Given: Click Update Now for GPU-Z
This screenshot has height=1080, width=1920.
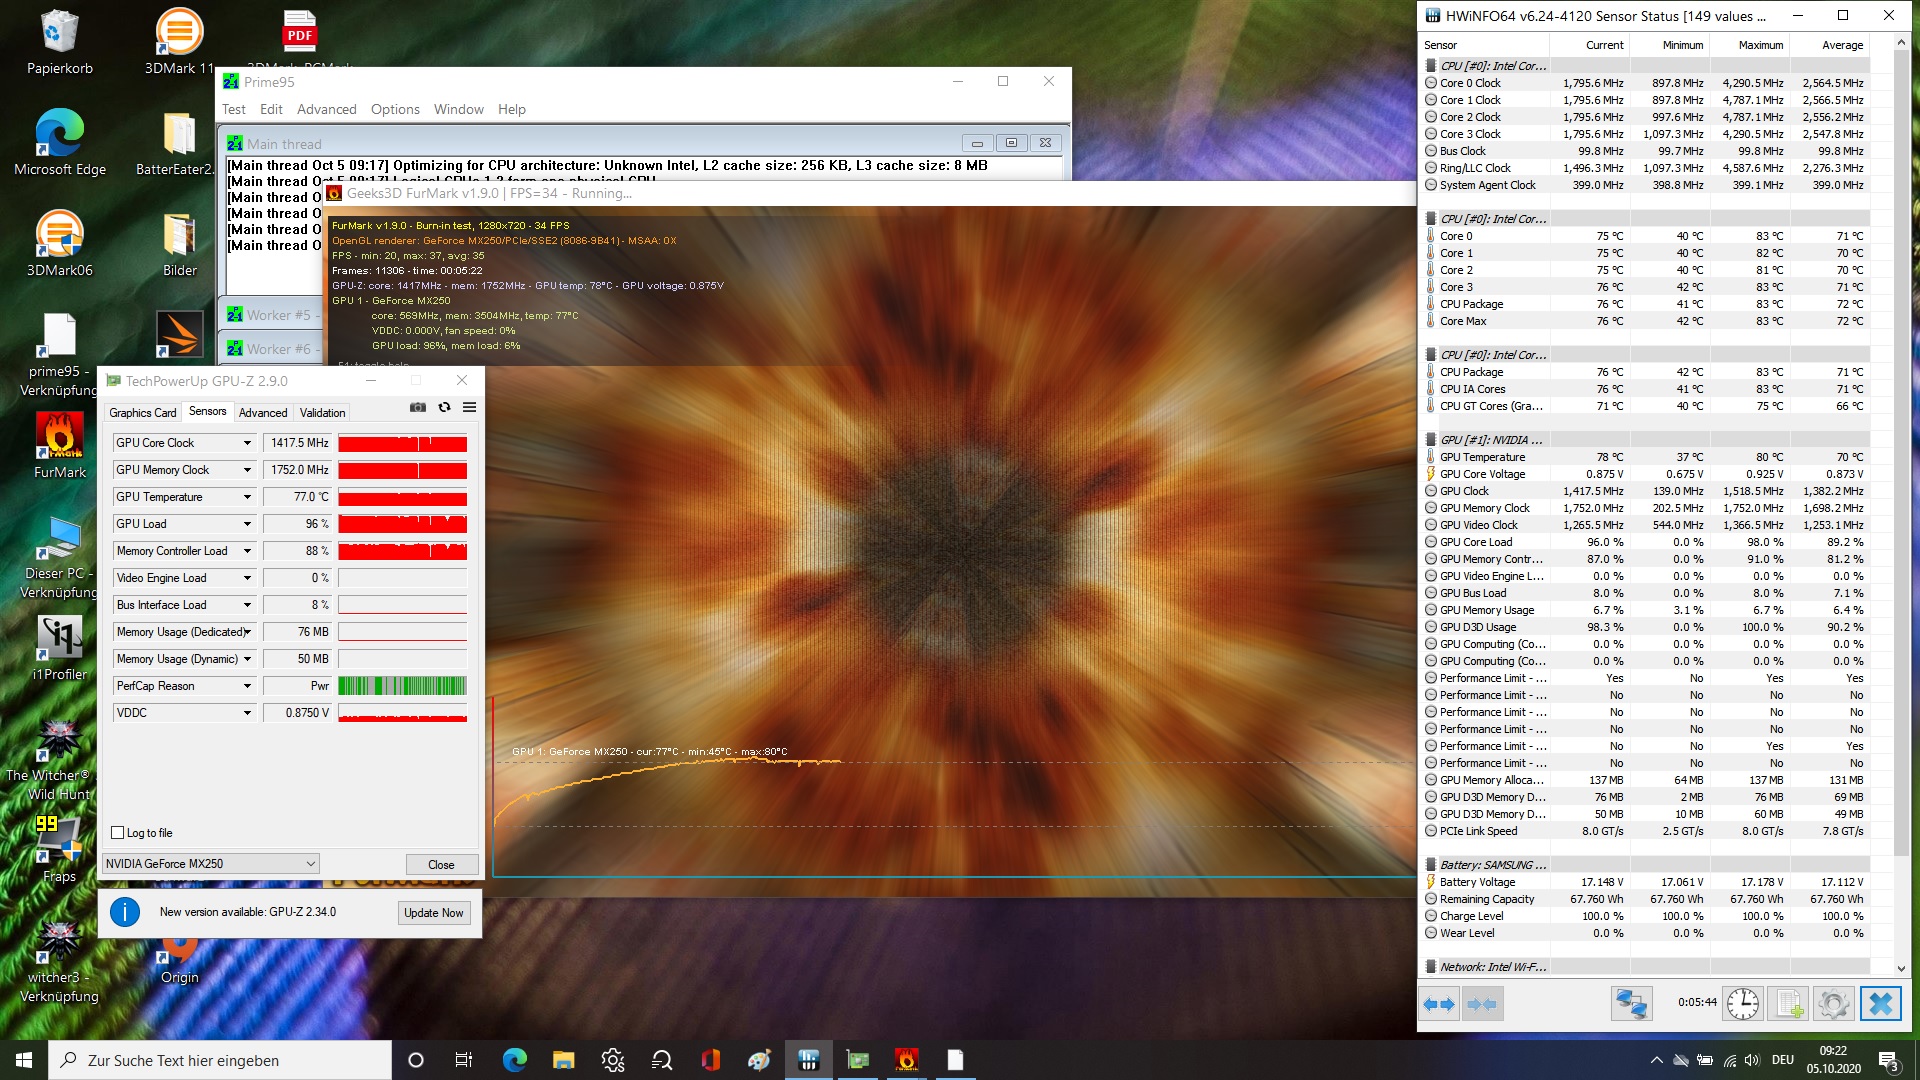Looking at the screenshot, I should [434, 913].
